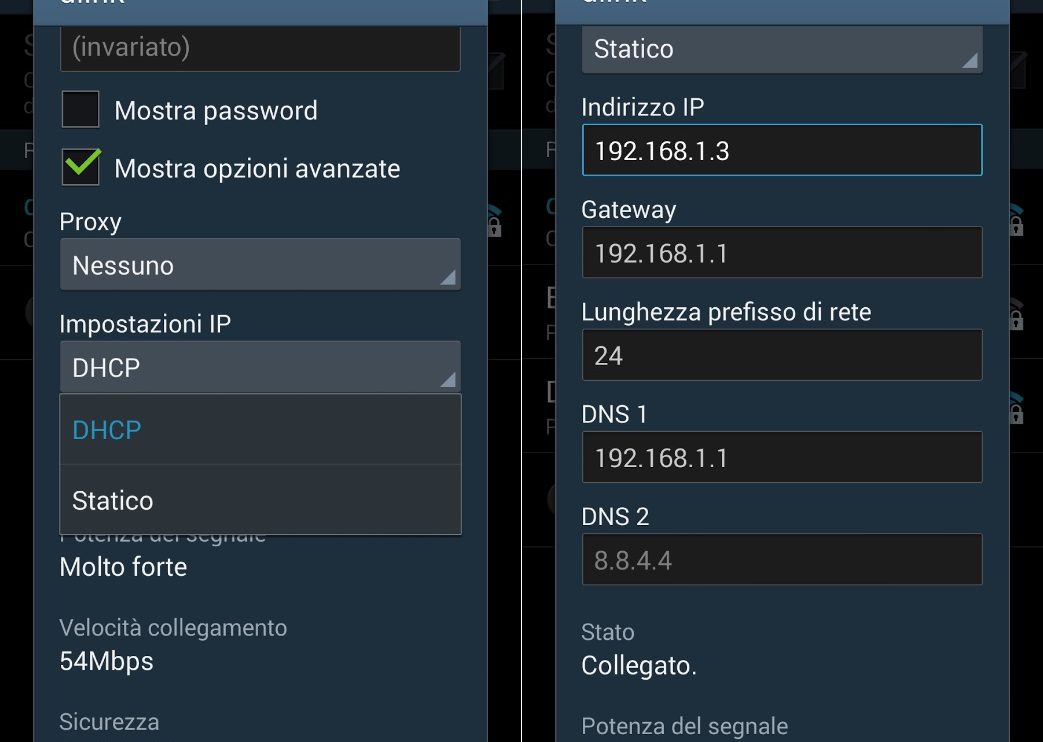
Task: Tap the Wi-Fi lock icon beside DNS 1 label
Action: pyautogui.click(x=1015, y=408)
